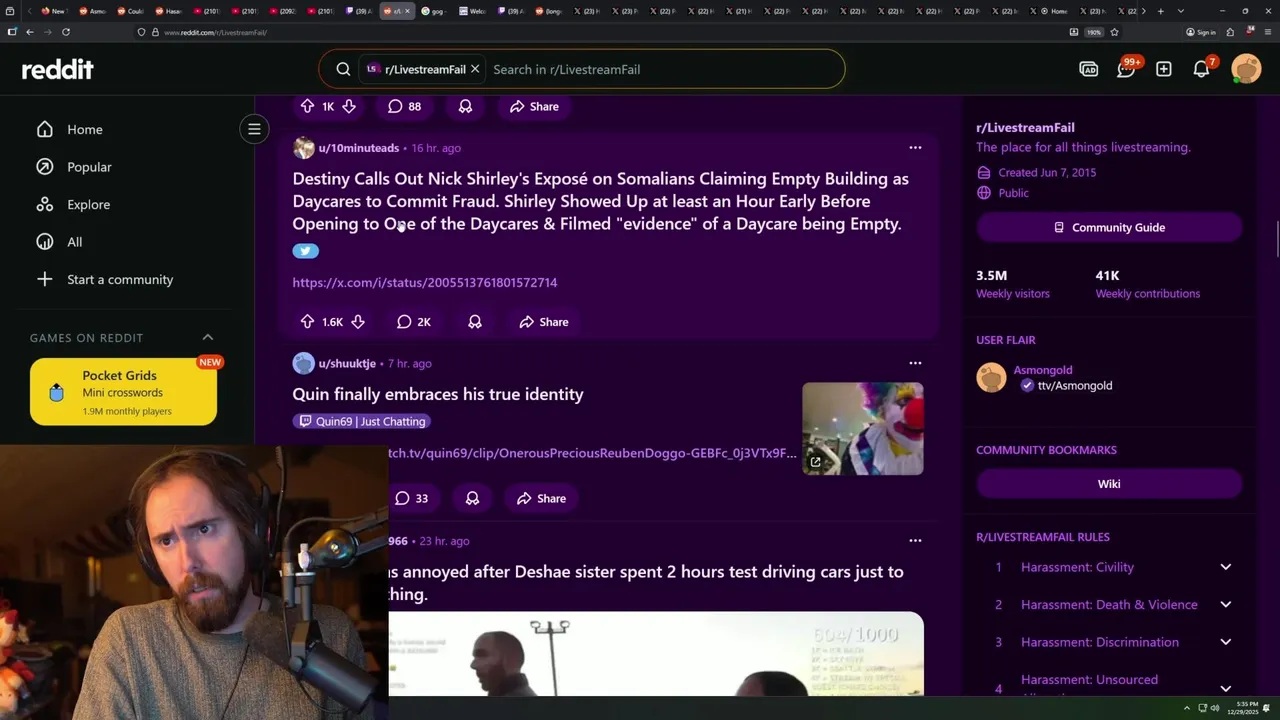Share the Destiny post

coord(543,322)
